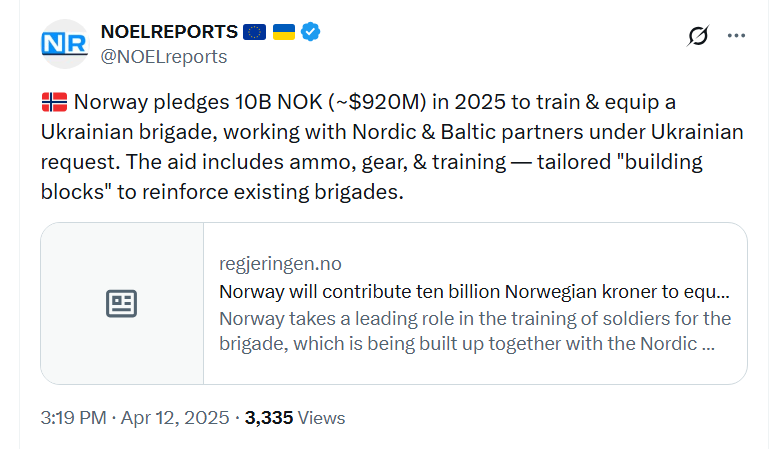The width and height of the screenshot is (771, 449).
Task: Click the 'Views' label next to the count
Action: pyautogui.click(x=322, y=418)
